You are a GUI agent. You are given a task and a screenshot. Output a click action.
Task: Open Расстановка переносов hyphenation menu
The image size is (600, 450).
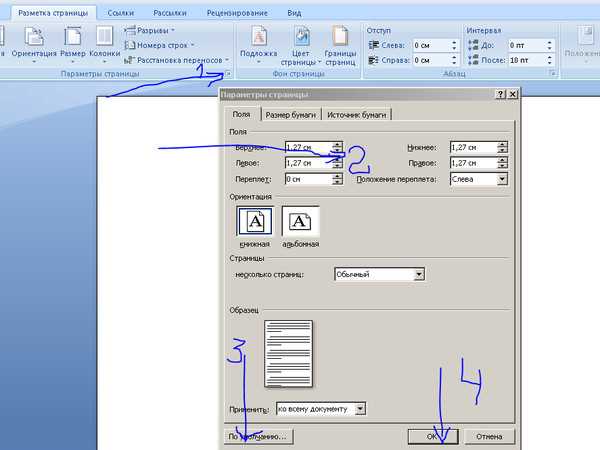point(176,60)
